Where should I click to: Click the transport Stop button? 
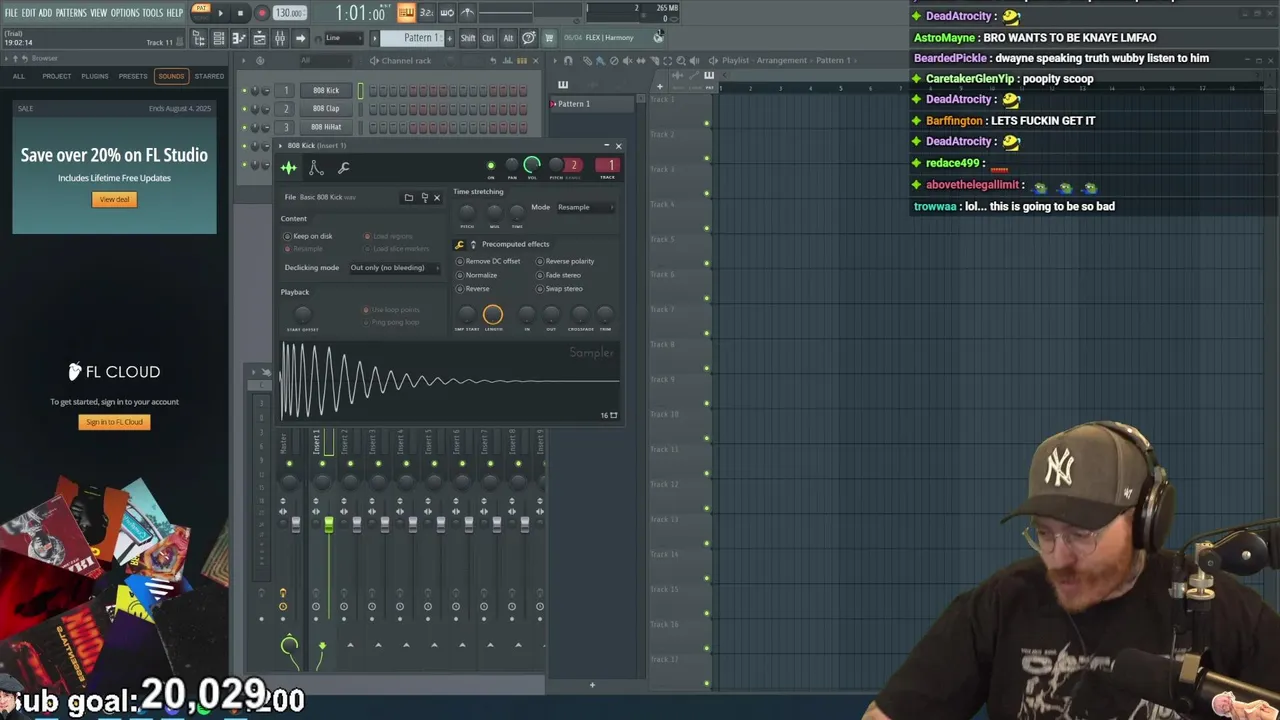click(240, 13)
